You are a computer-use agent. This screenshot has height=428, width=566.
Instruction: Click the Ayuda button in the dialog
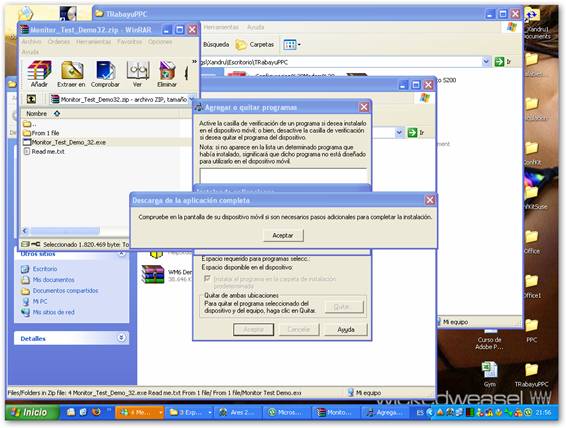(346, 329)
